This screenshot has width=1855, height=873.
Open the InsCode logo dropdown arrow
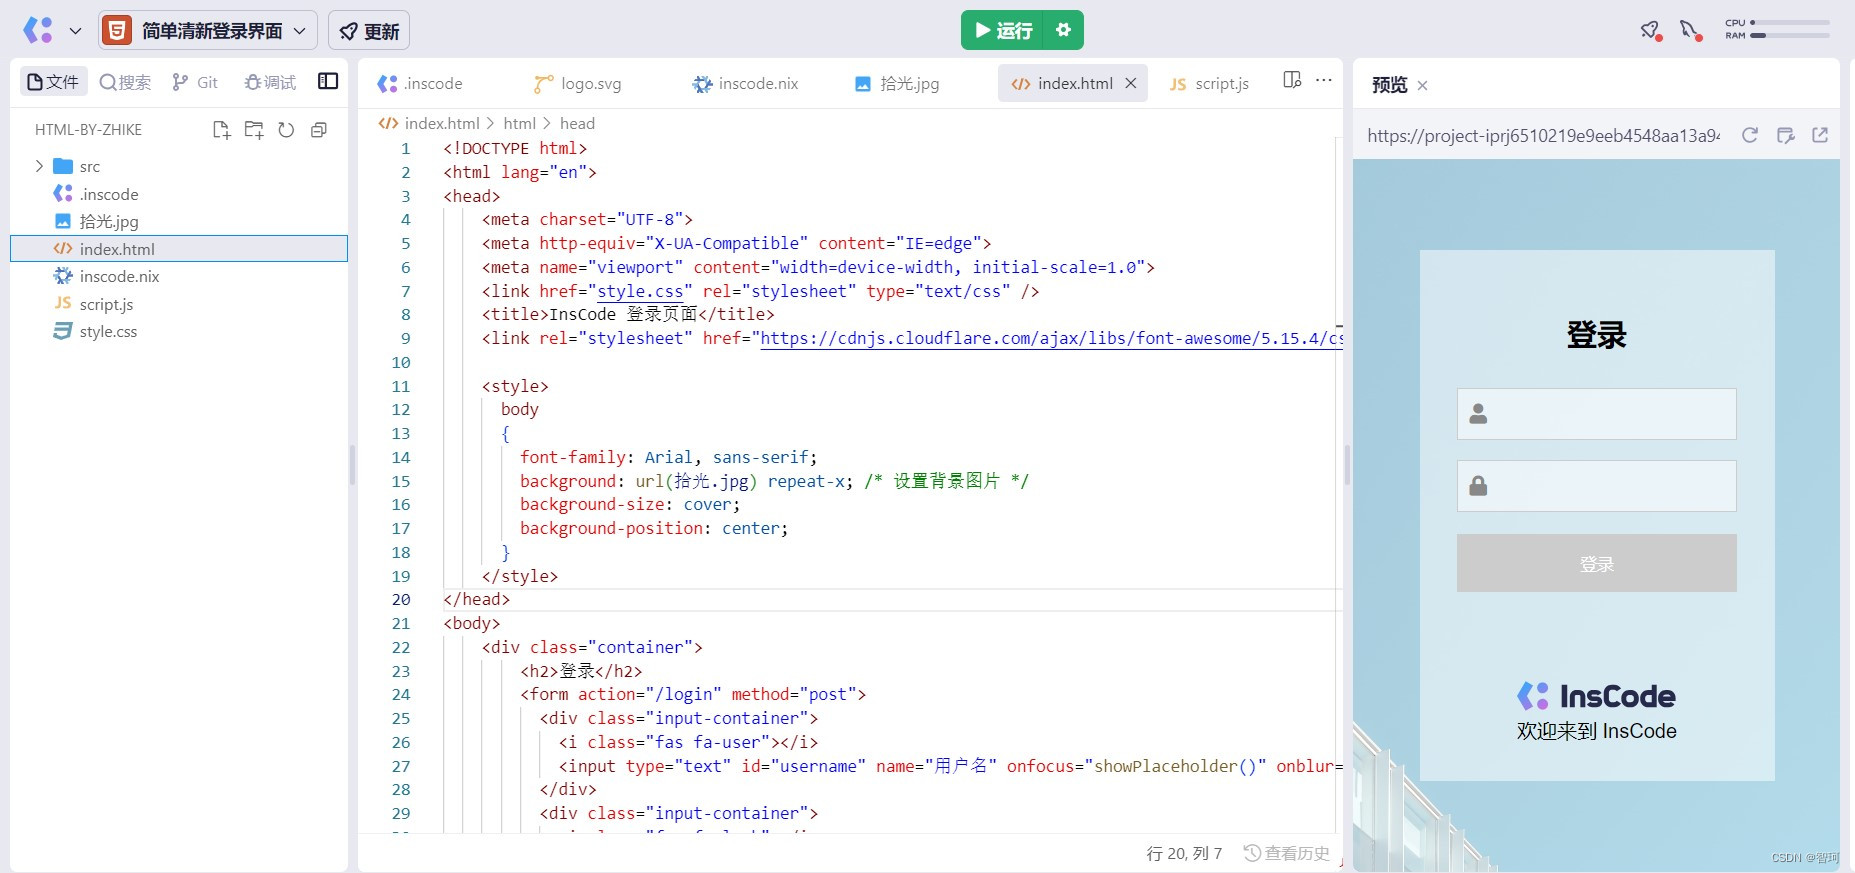click(75, 31)
